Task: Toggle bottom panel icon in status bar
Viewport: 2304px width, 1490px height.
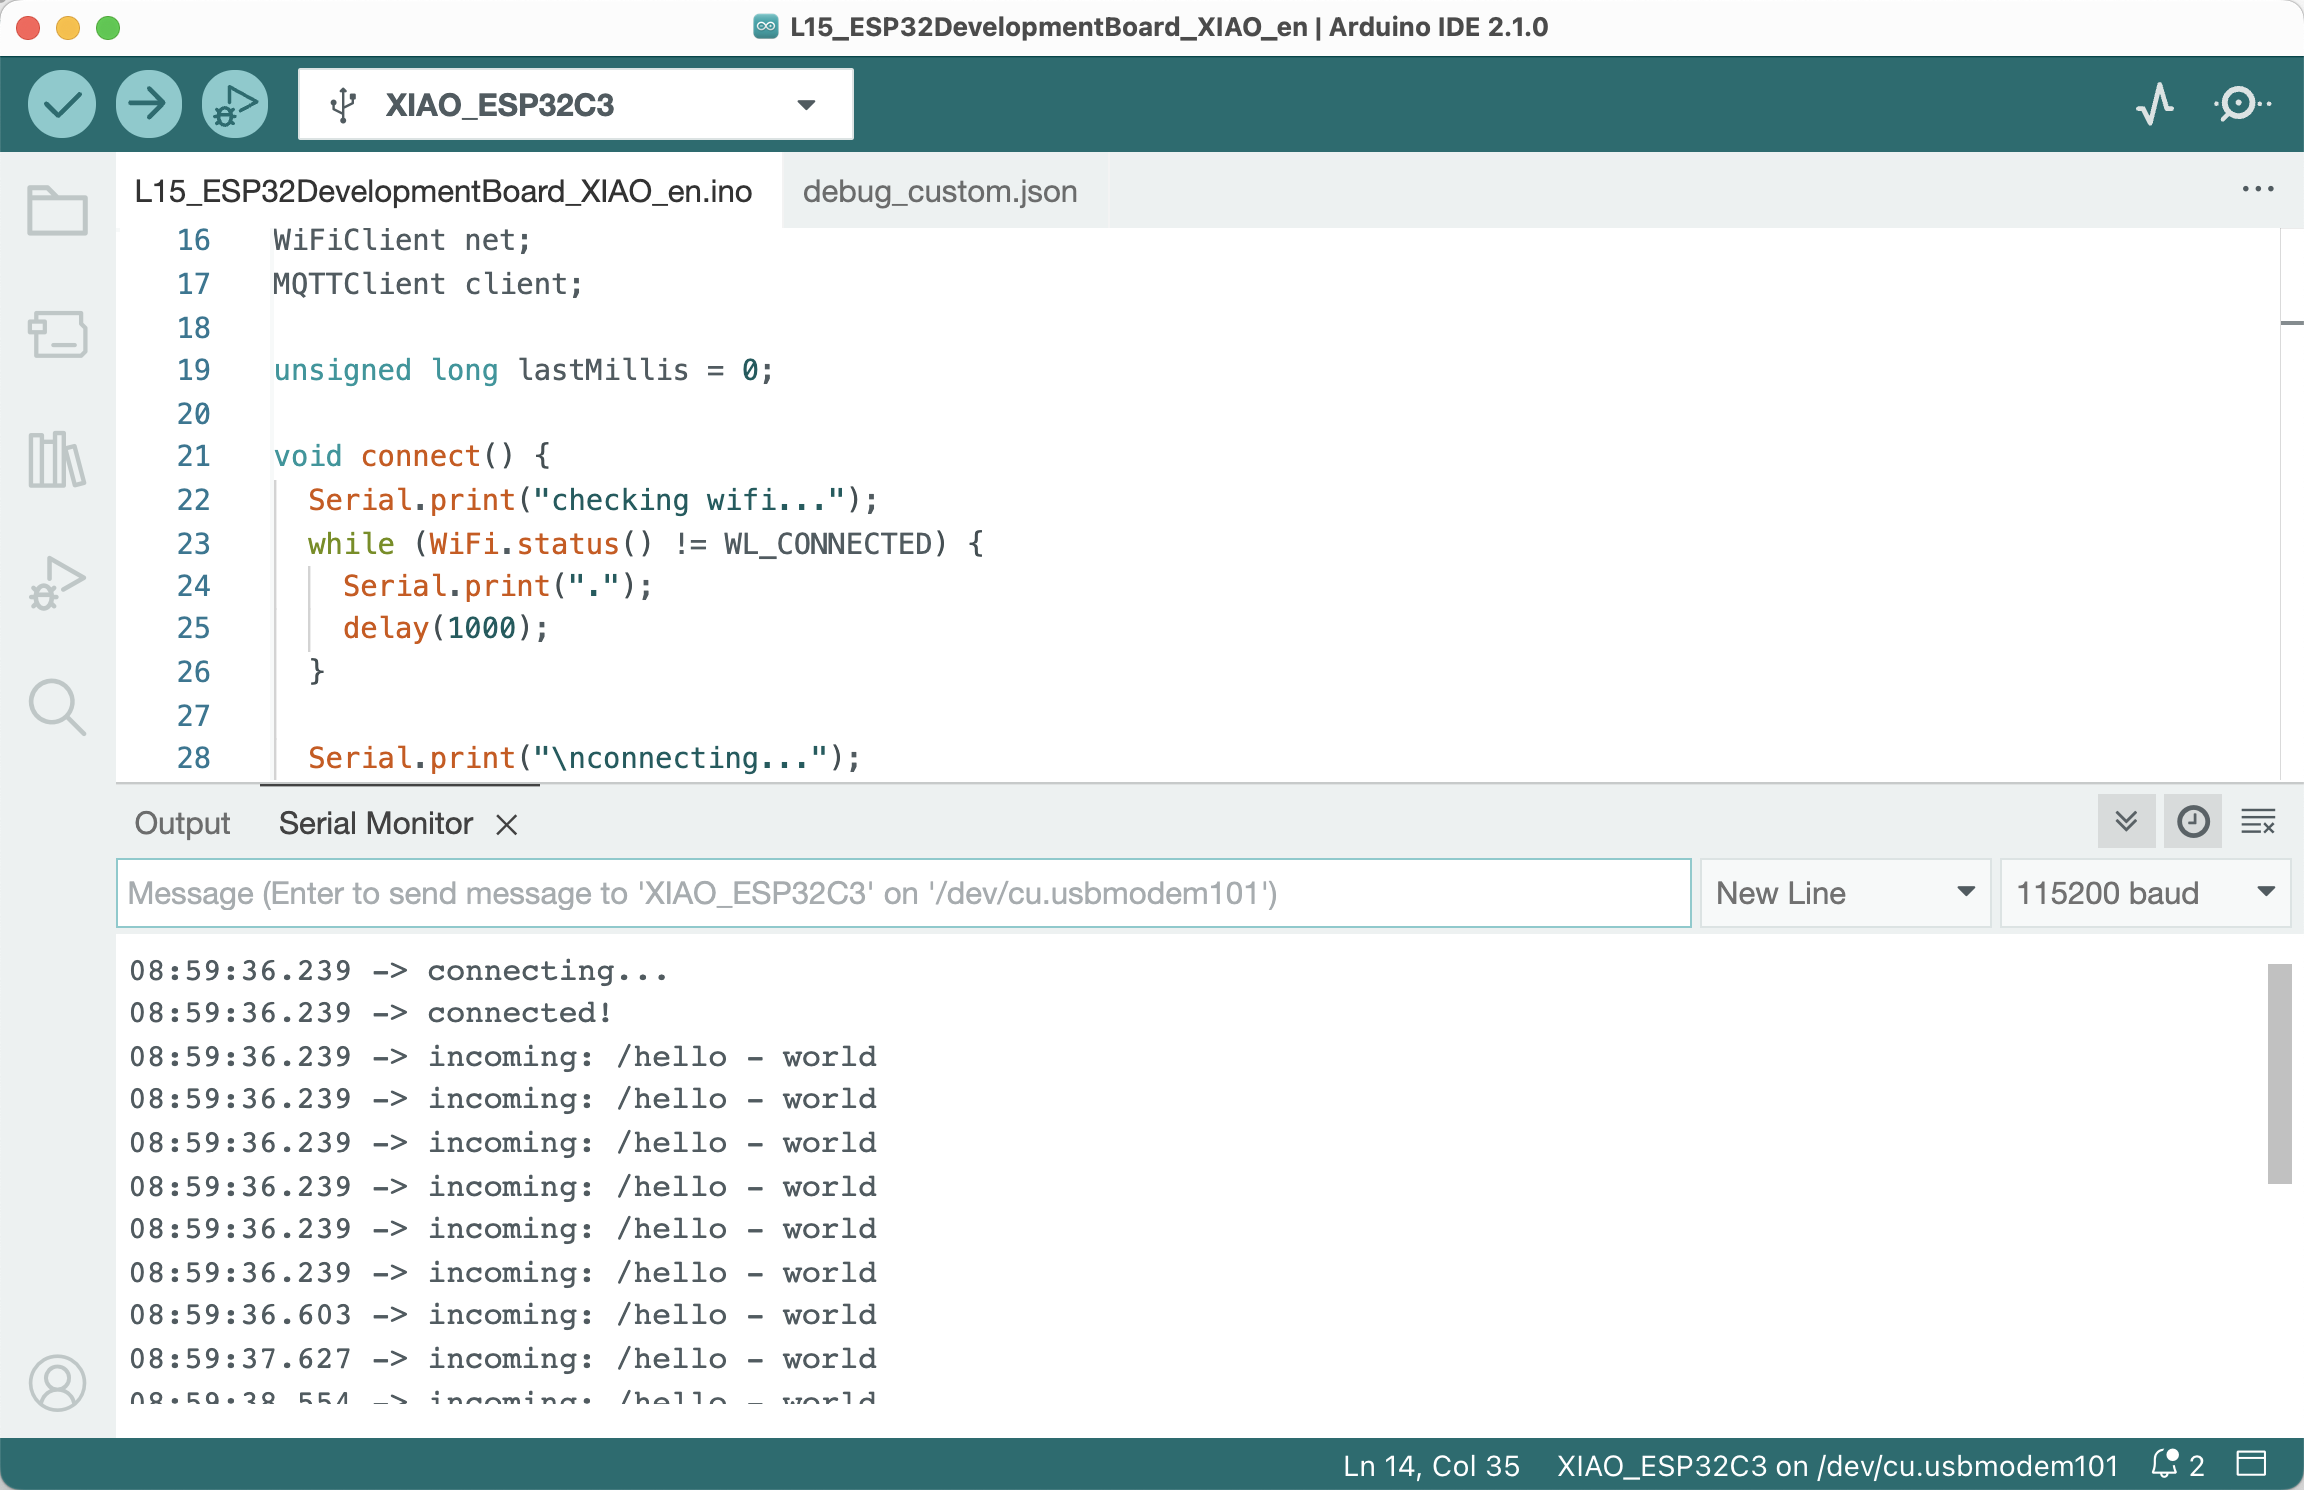Action: coord(2252,1464)
